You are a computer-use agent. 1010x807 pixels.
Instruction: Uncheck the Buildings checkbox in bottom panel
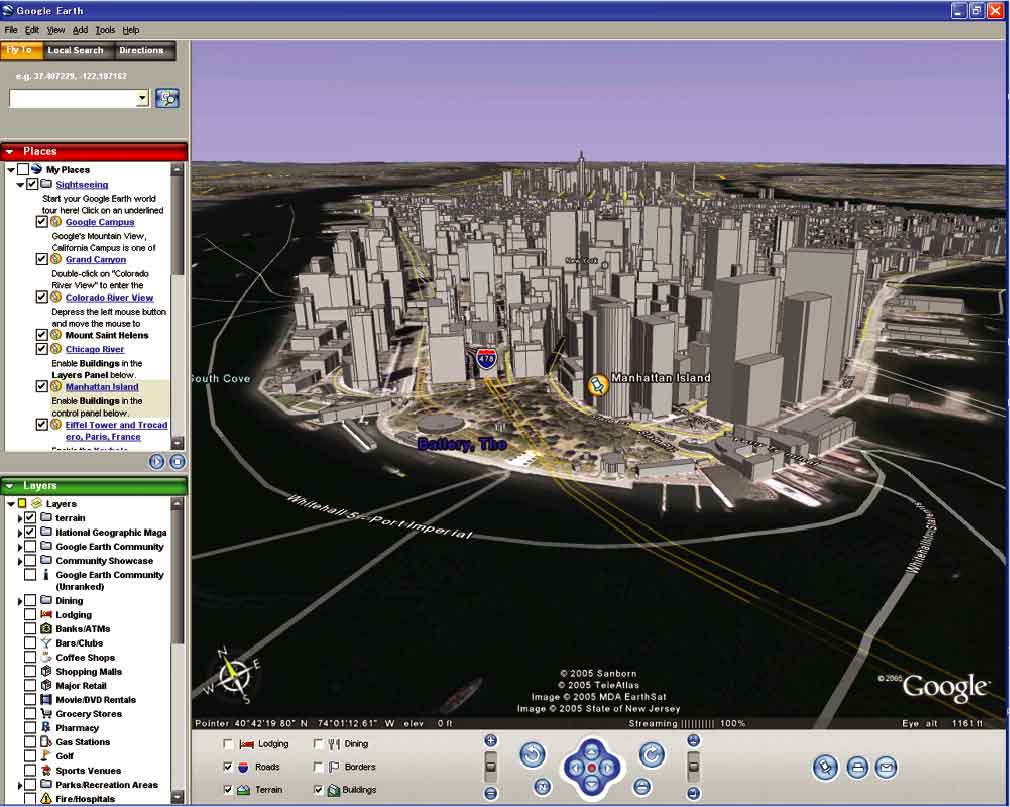[x=318, y=790]
